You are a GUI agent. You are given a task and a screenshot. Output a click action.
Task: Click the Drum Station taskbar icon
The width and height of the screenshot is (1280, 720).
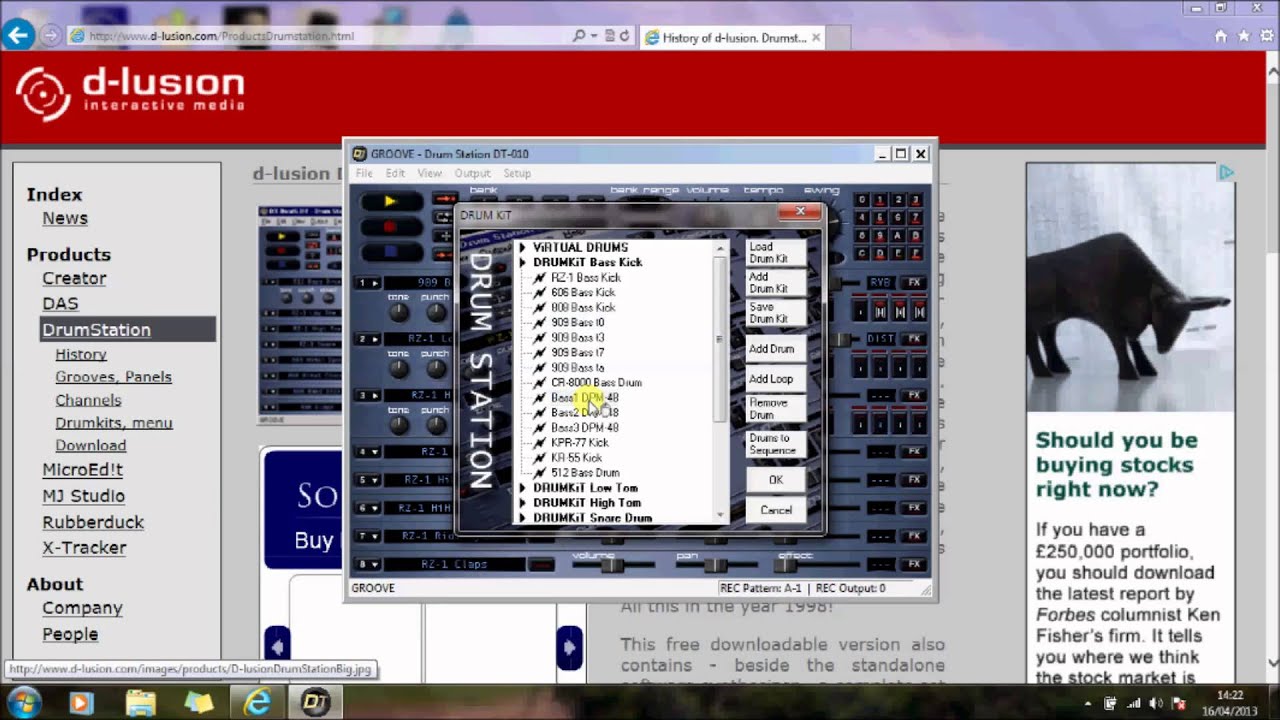[x=316, y=702]
